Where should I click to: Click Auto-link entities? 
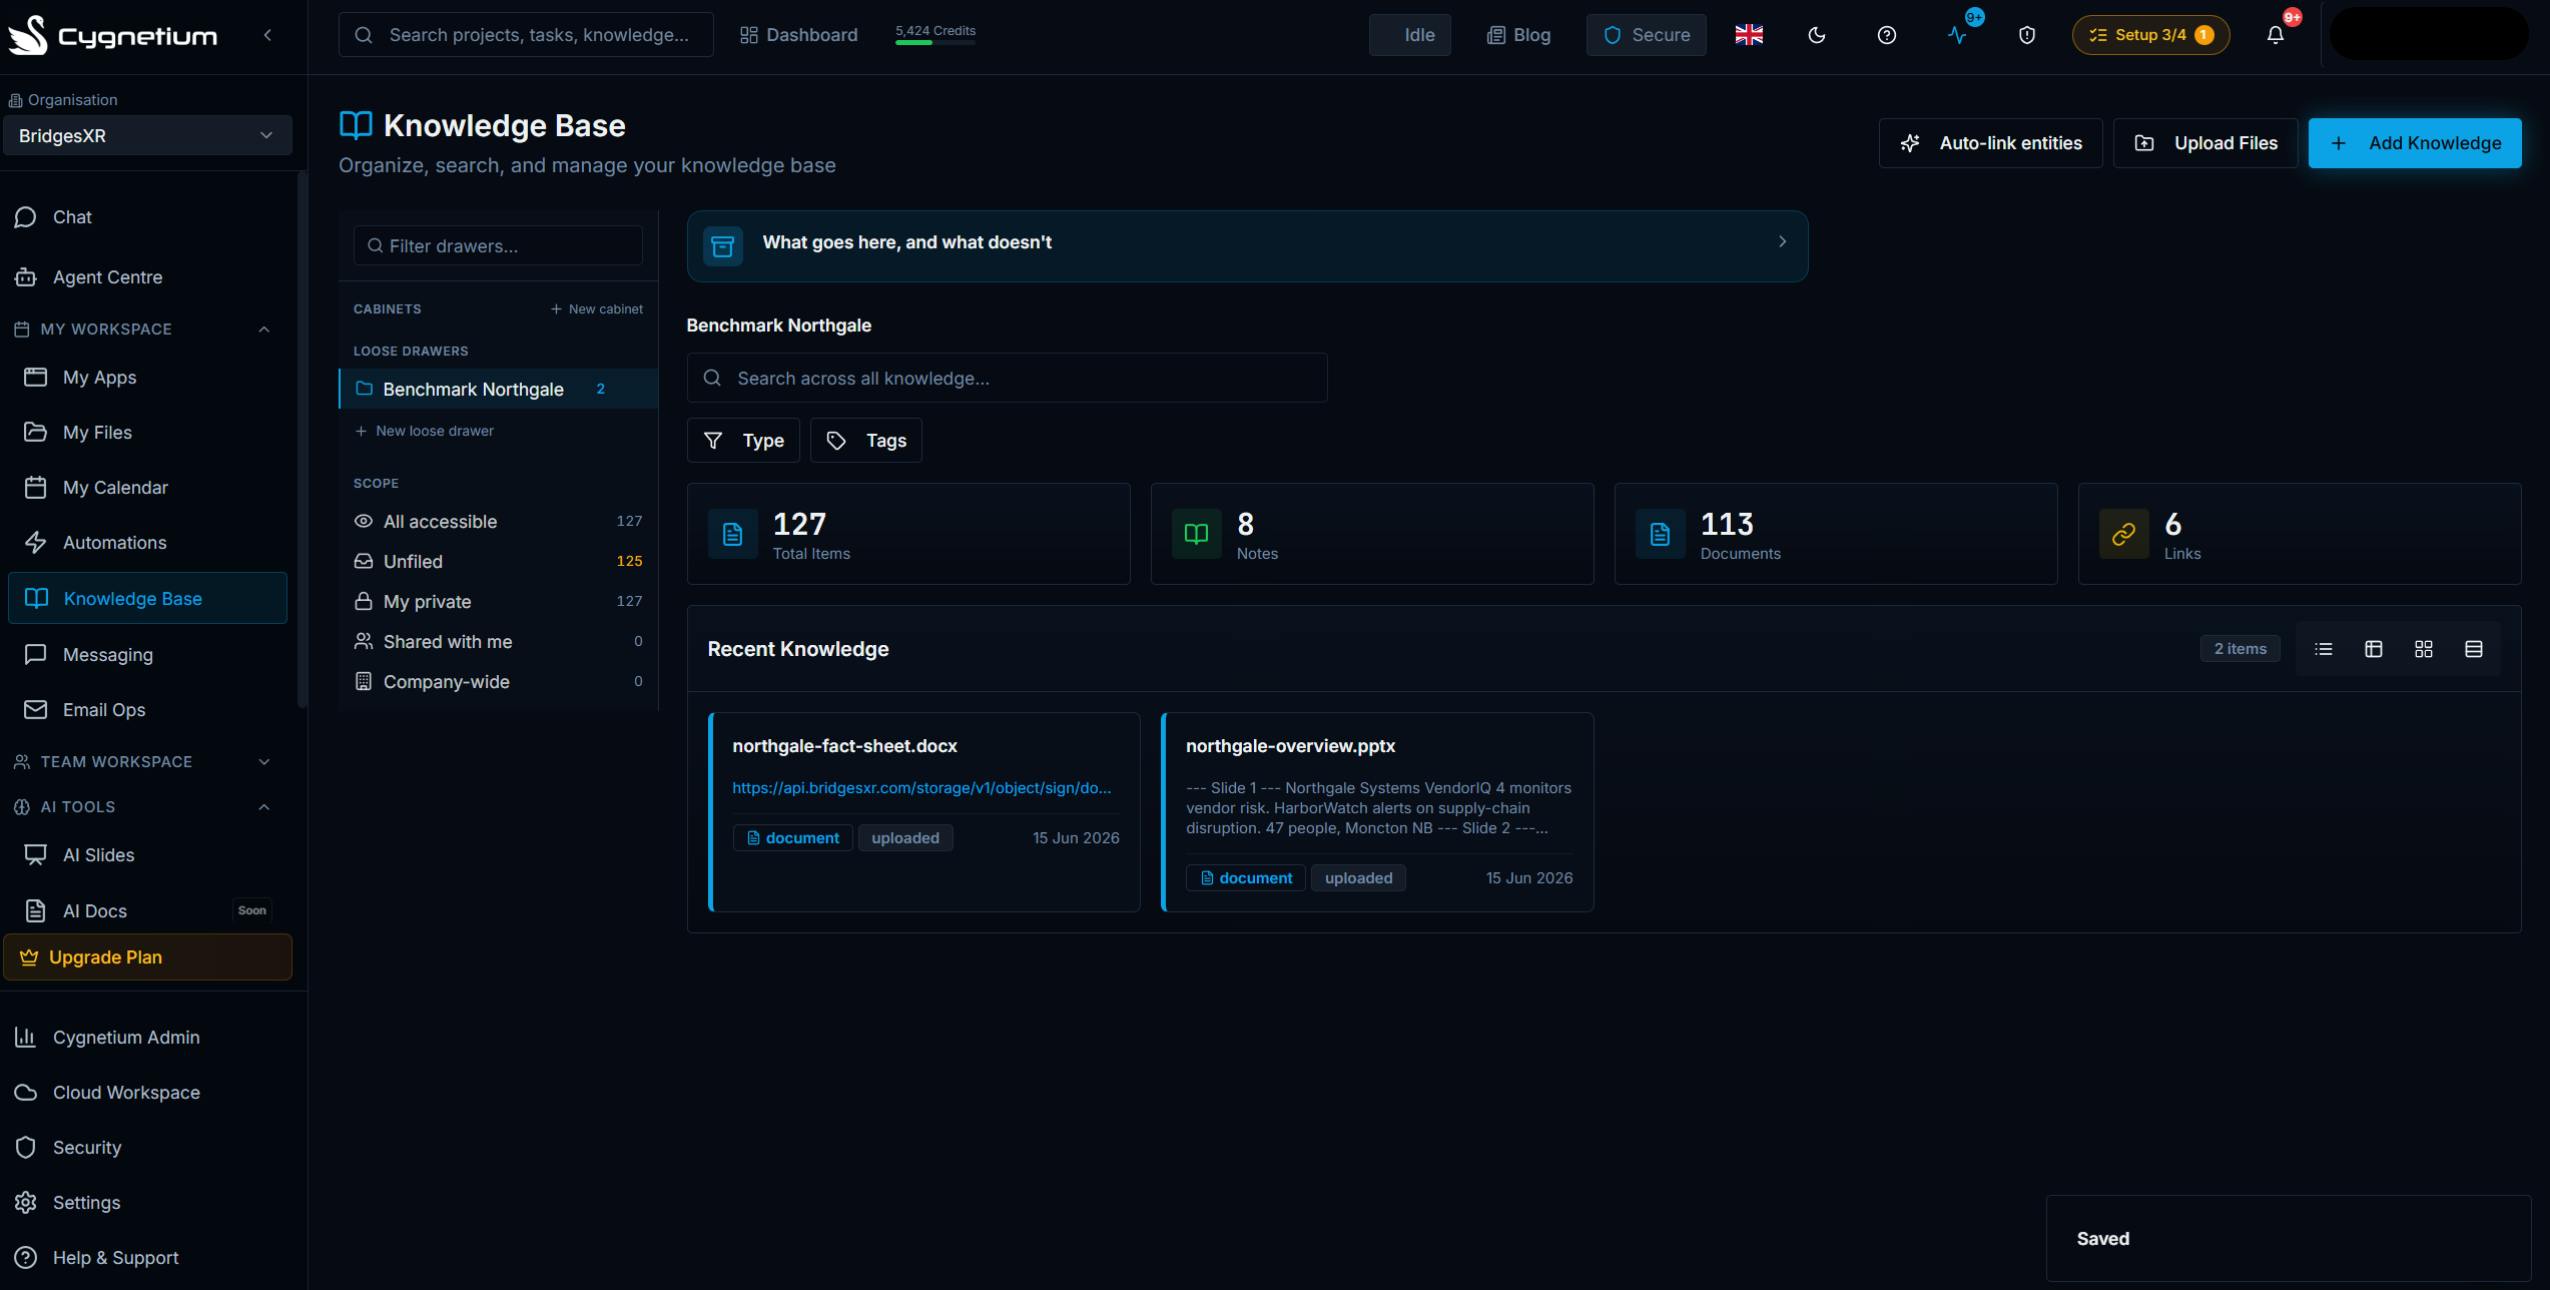(1990, 143)
